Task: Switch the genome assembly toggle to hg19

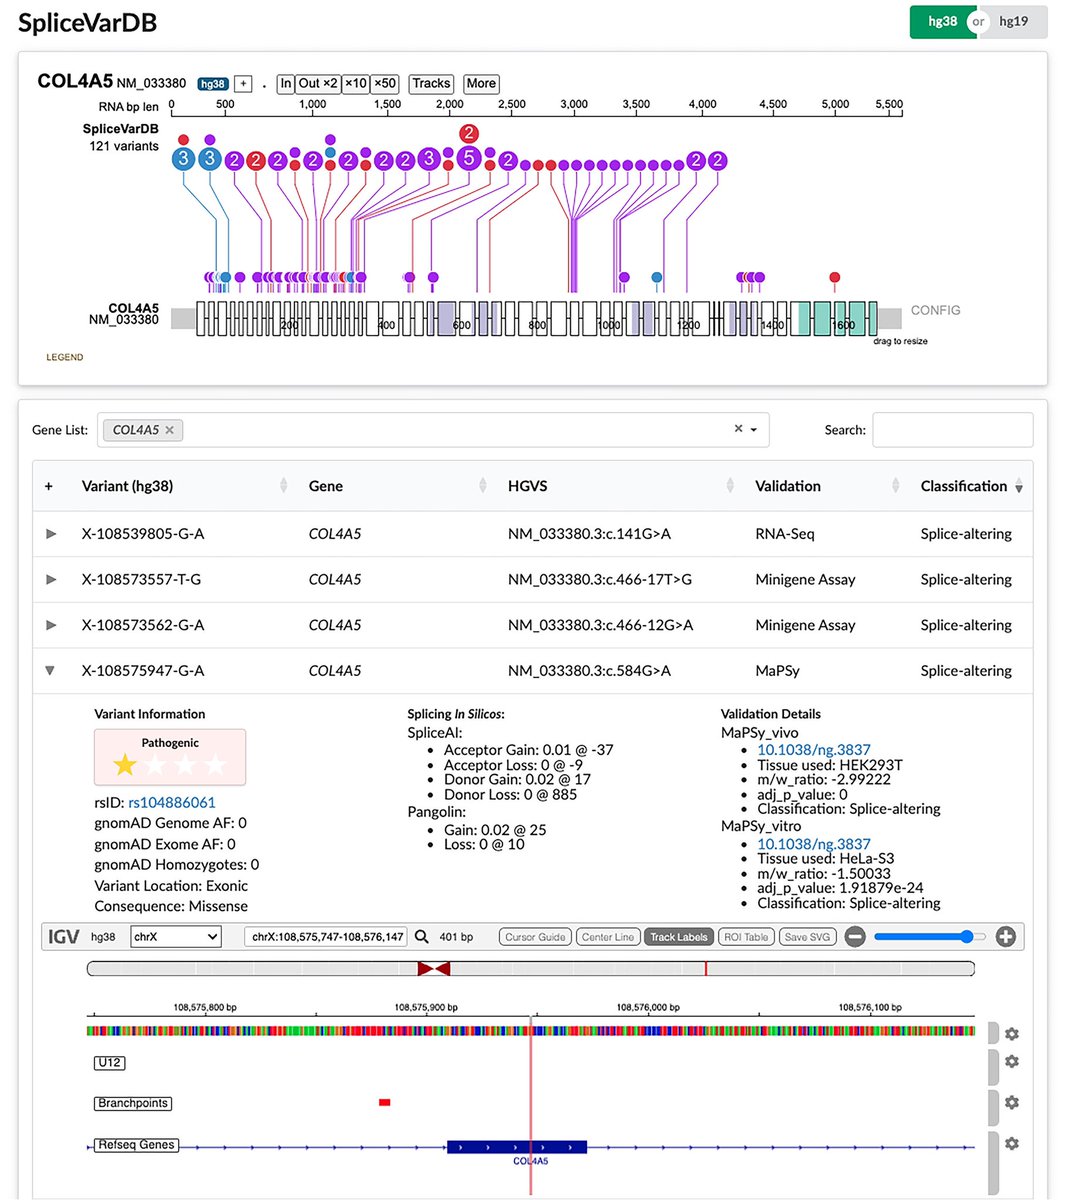Action: point(1016,21)
